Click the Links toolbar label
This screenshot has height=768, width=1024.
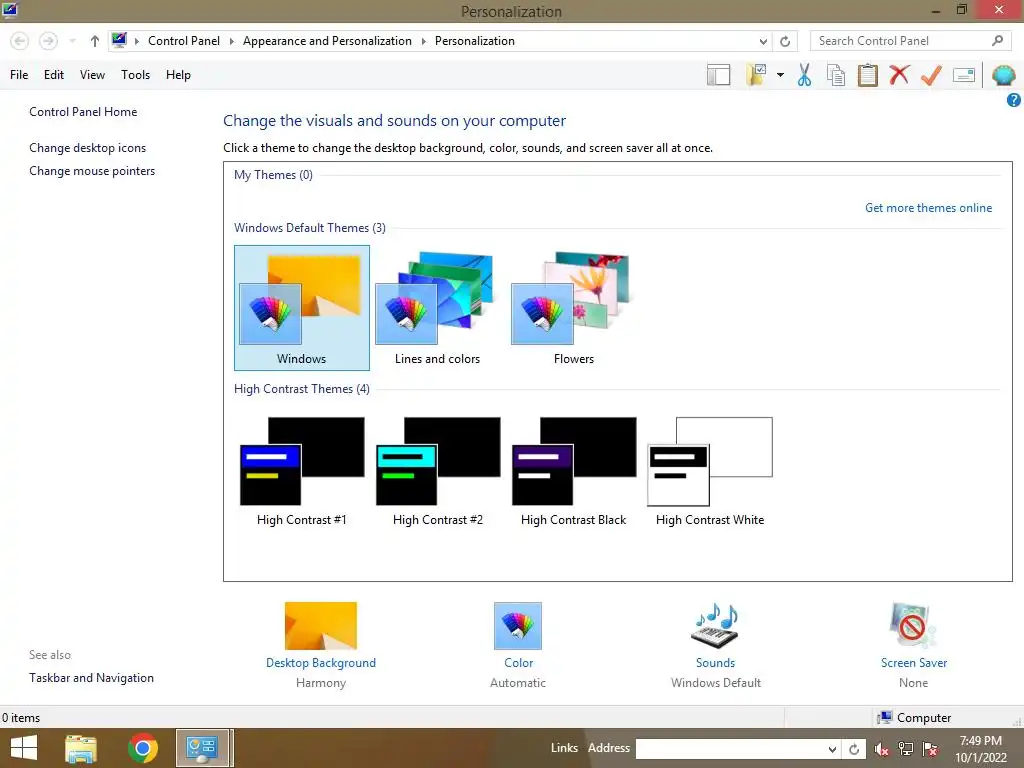click(x=564, y=748)
